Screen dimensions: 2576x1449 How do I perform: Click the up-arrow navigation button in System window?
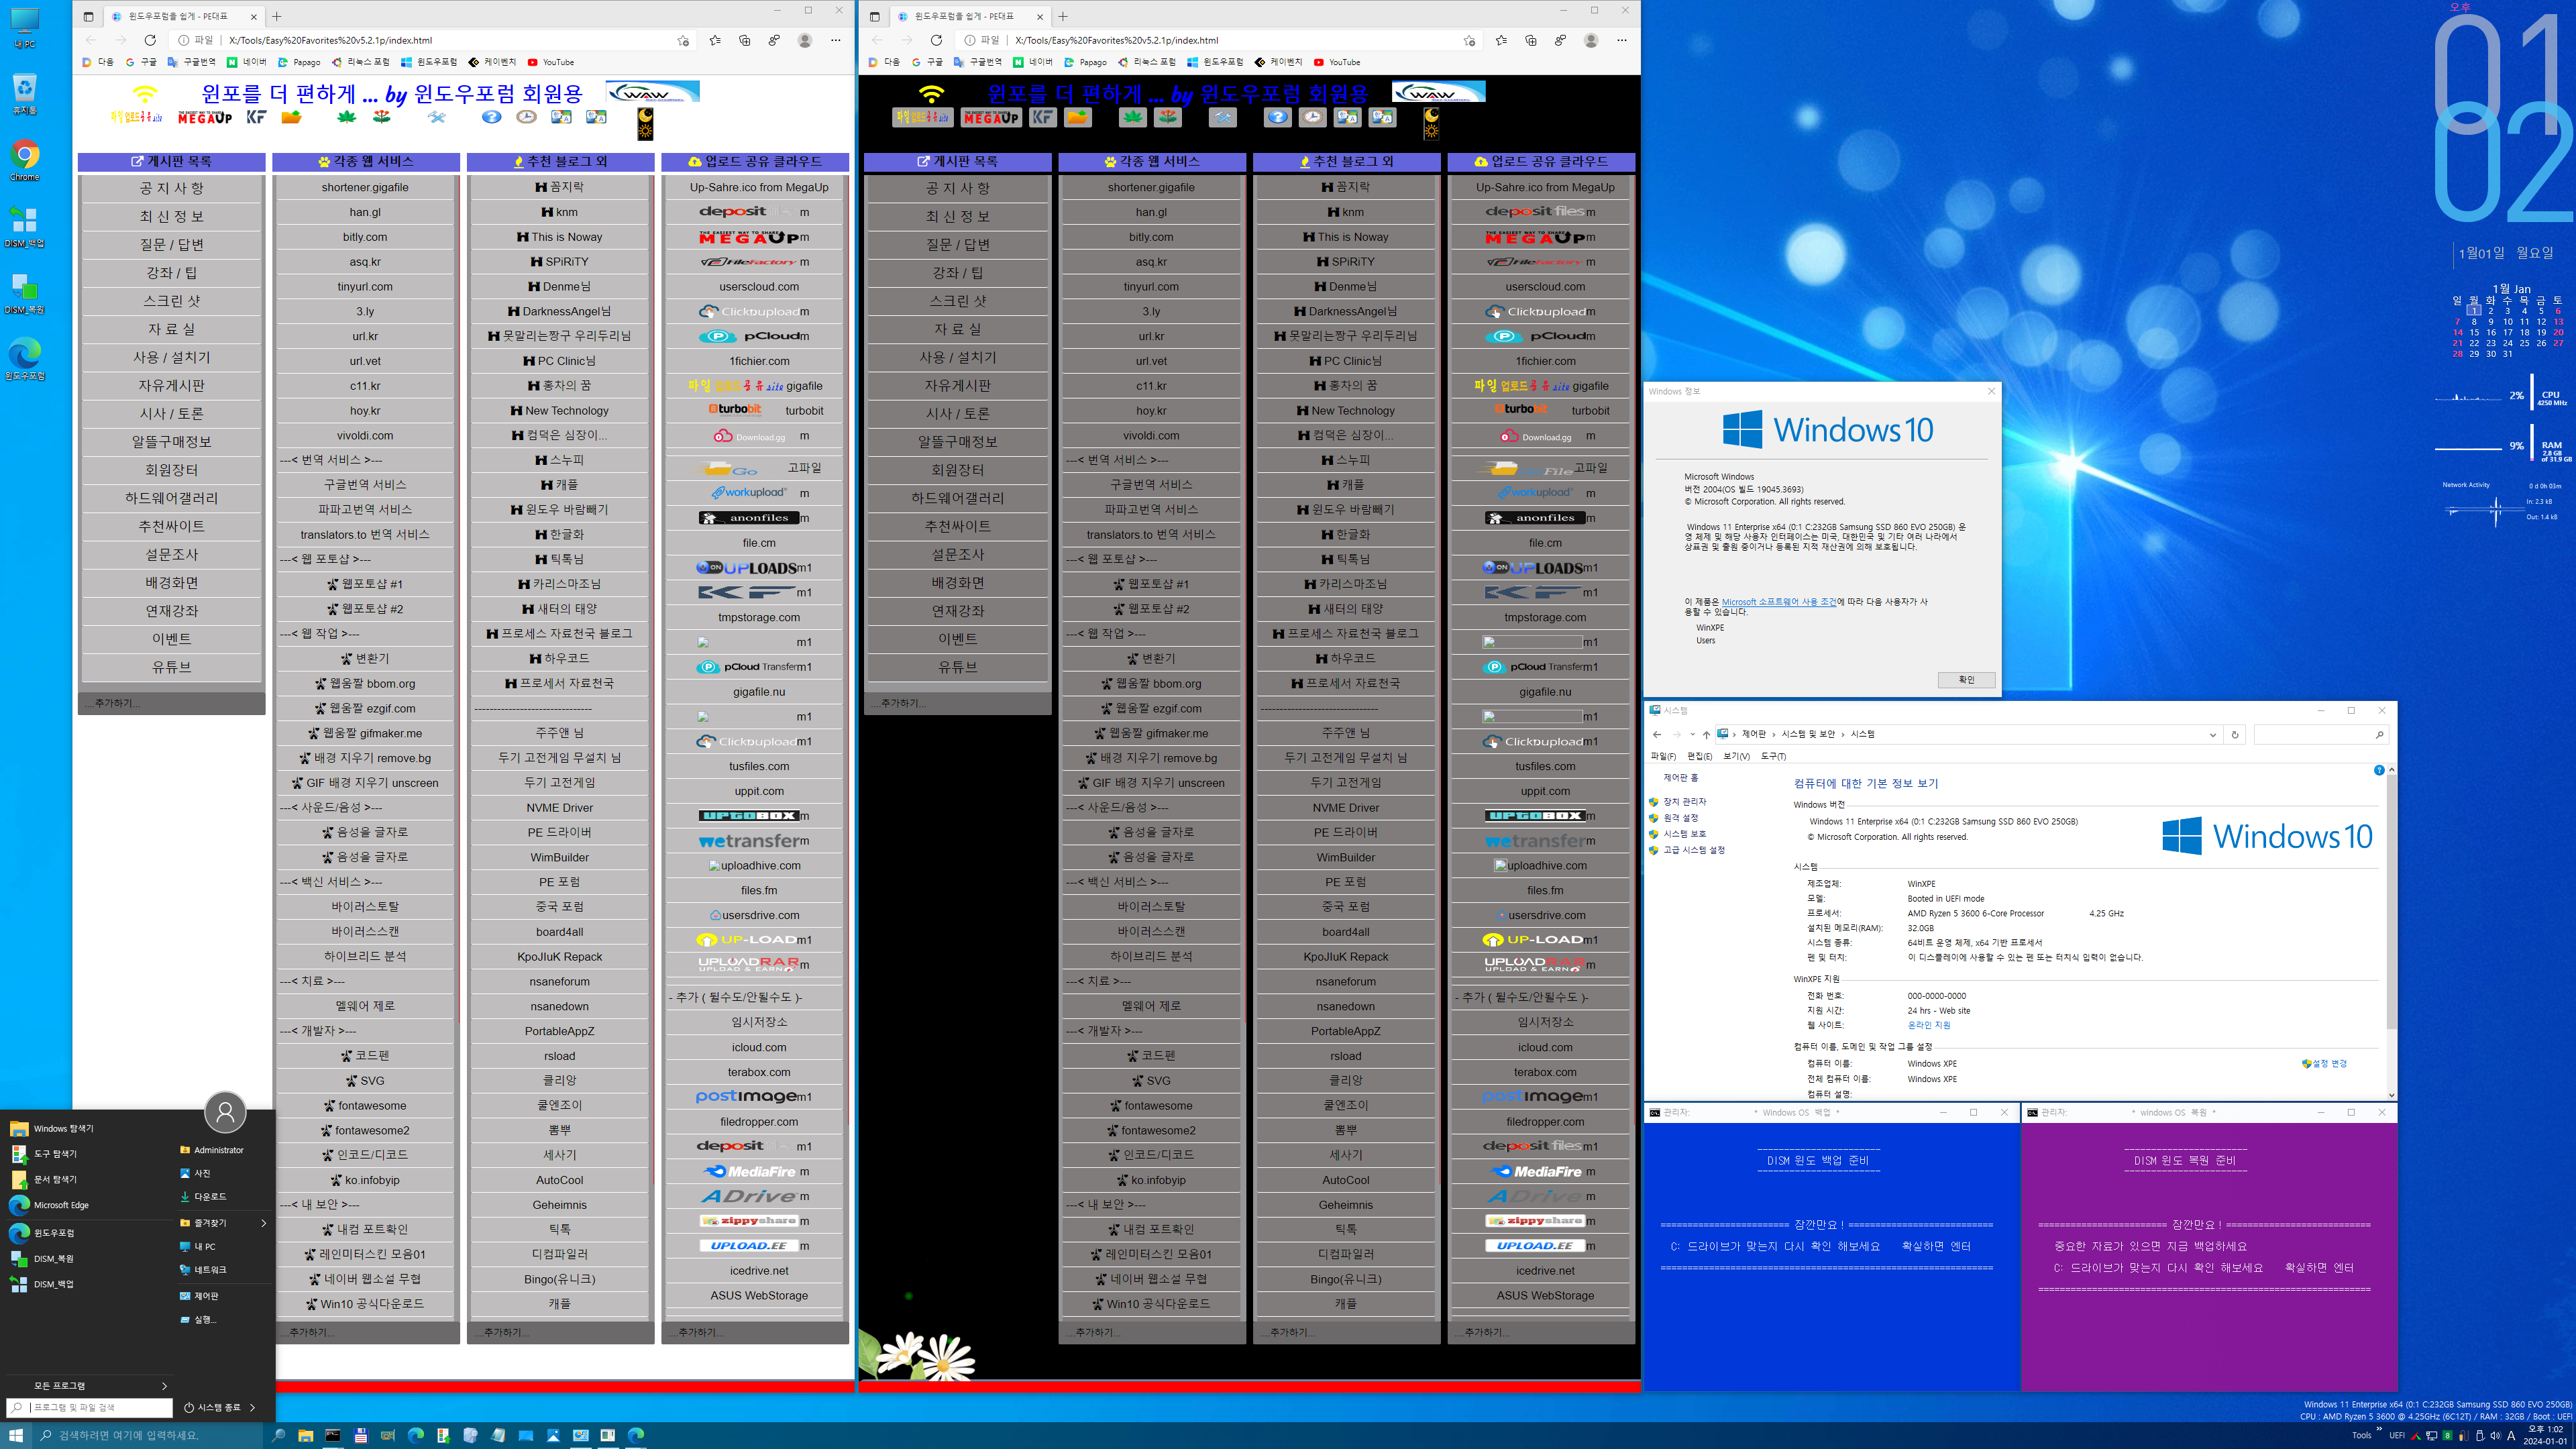(1706, 735)
